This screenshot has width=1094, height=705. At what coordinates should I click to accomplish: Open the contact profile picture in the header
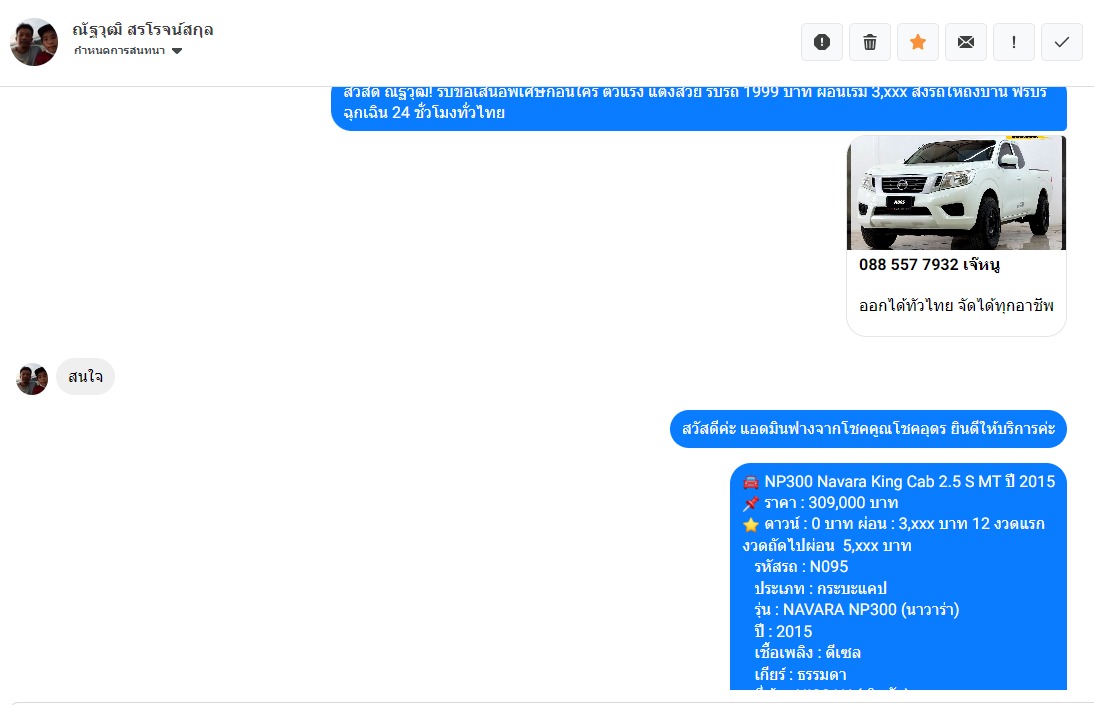click(34, 42)
